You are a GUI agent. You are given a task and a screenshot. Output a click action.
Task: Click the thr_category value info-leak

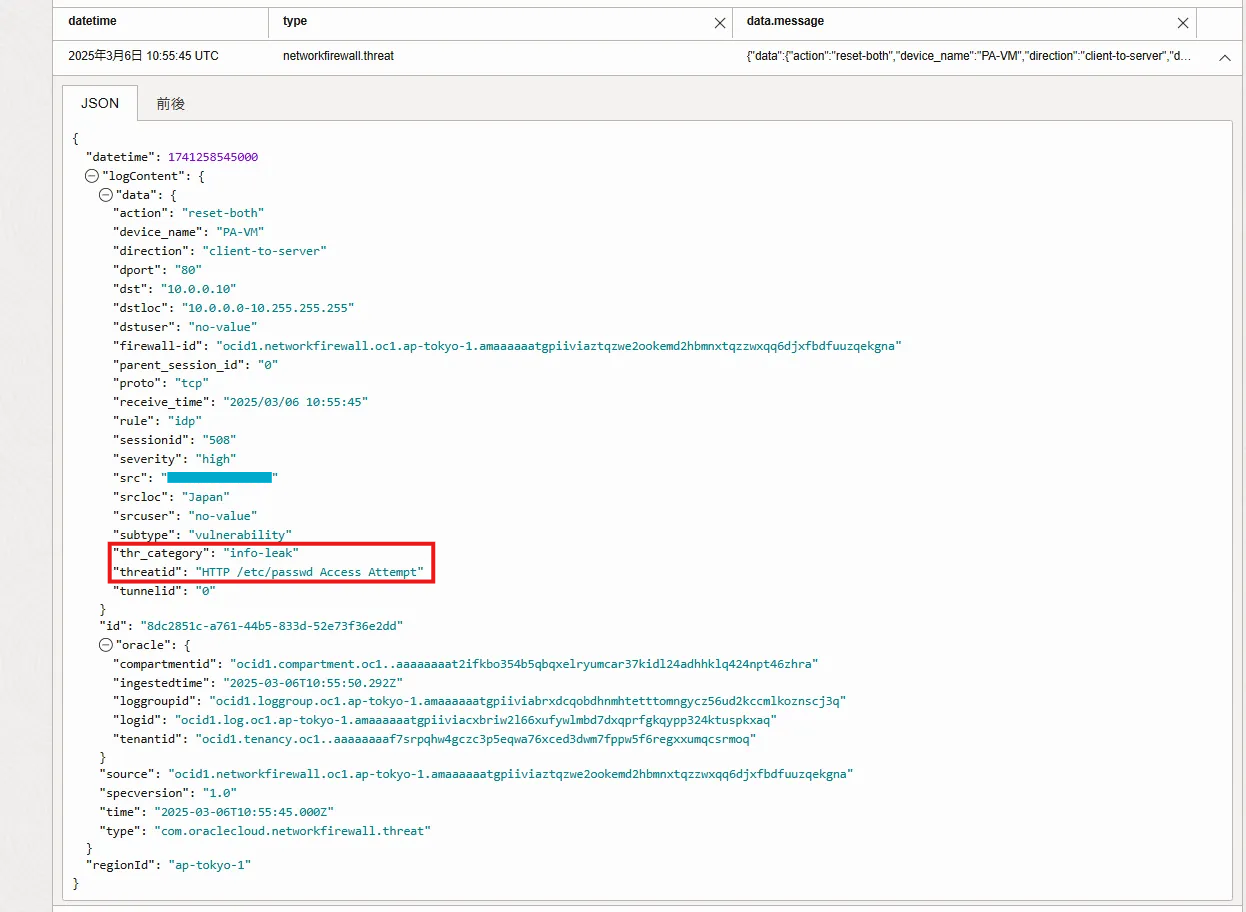(x=261, y=553)
